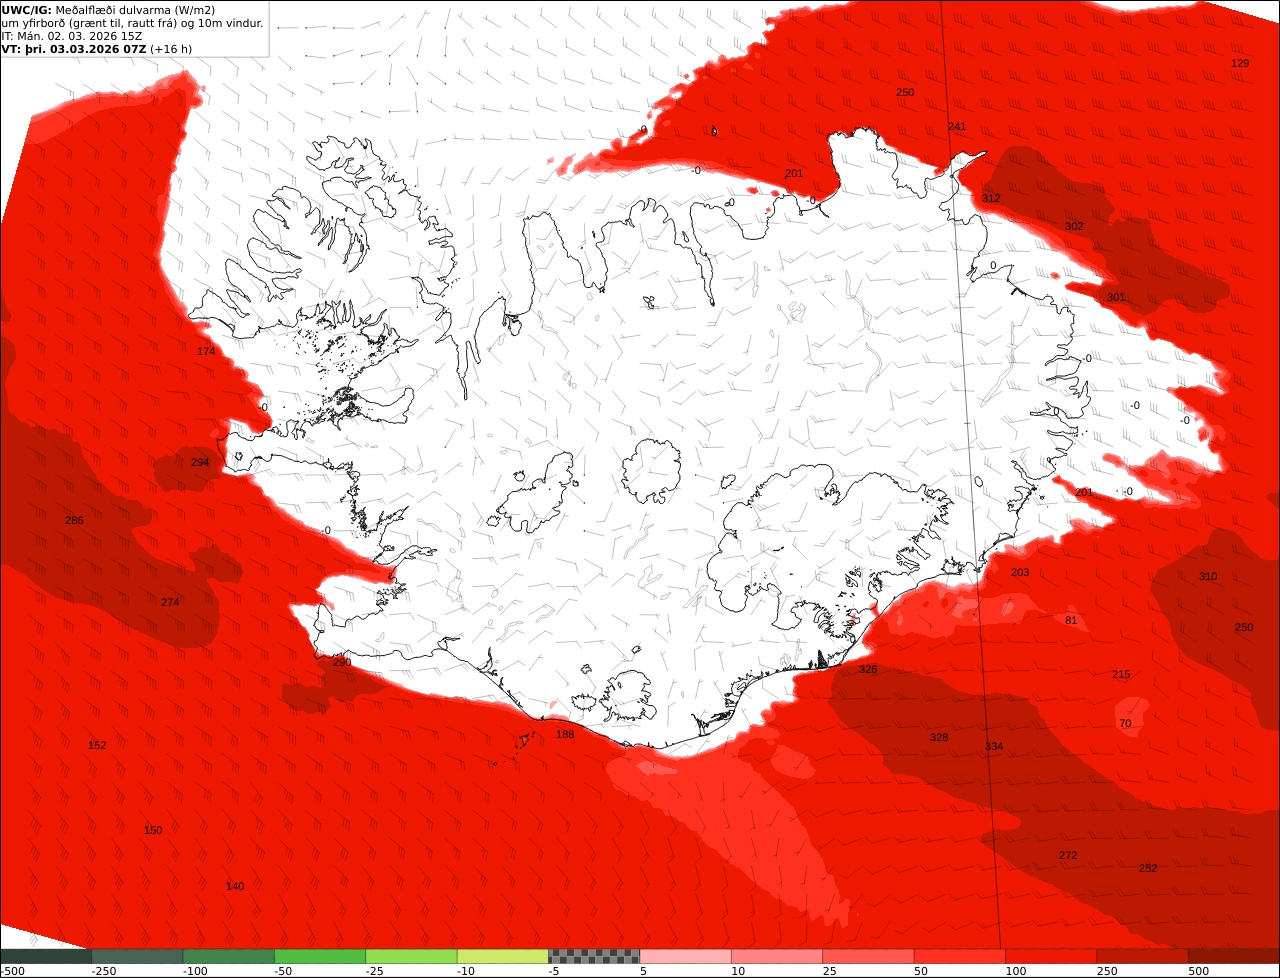Click the title line 'UWC/IG: Meðalflæði dulvarma (W/m2)'
Image resolution: width=1280 pixels, height=978 pixels.
point(108,10)
